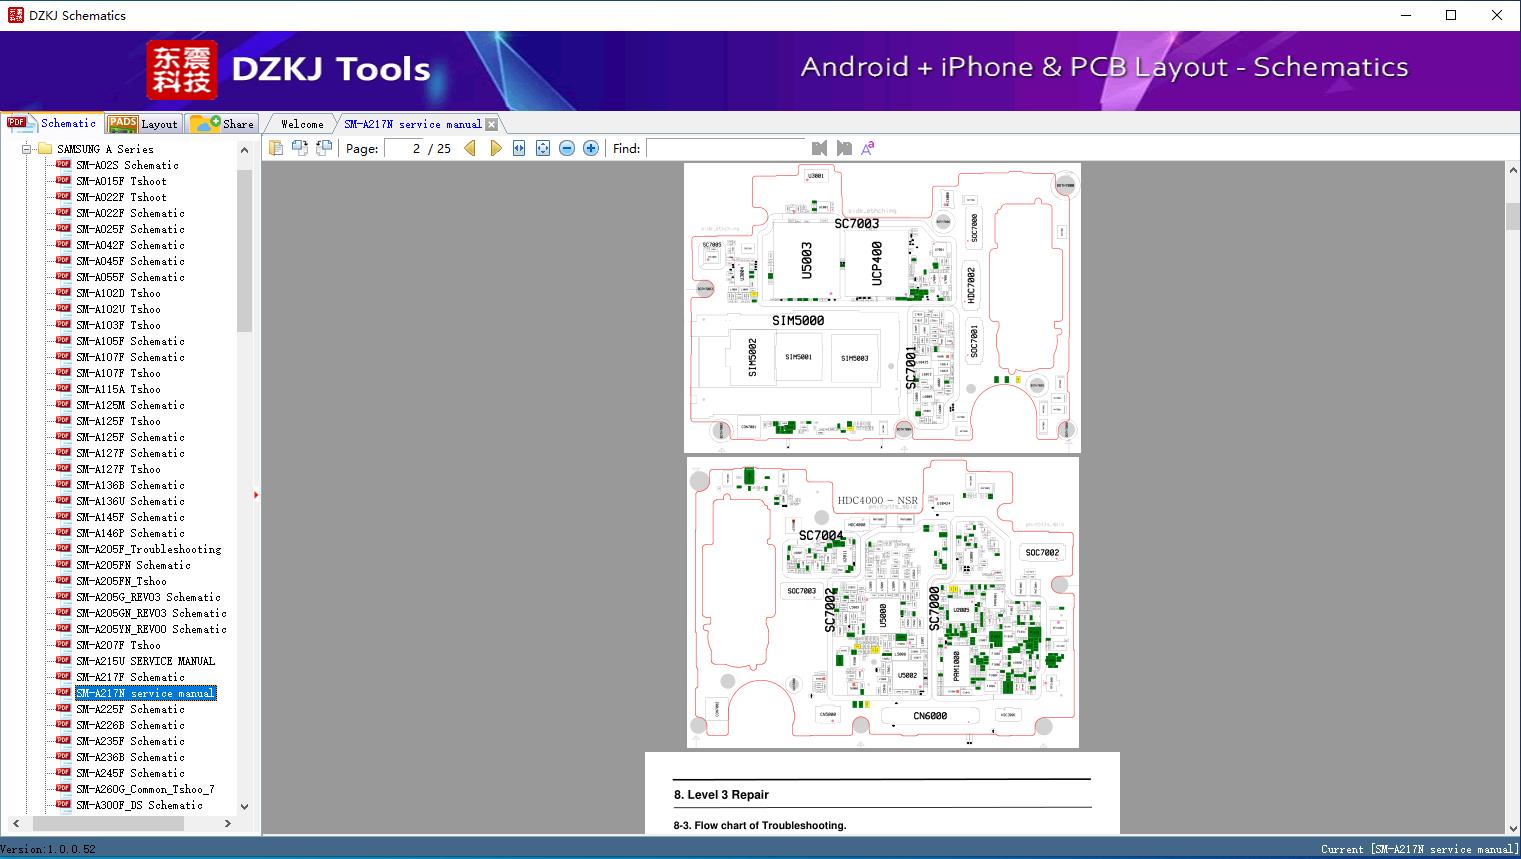Click the copy page icon in the viewer toolbar

[x=276, y=148]
